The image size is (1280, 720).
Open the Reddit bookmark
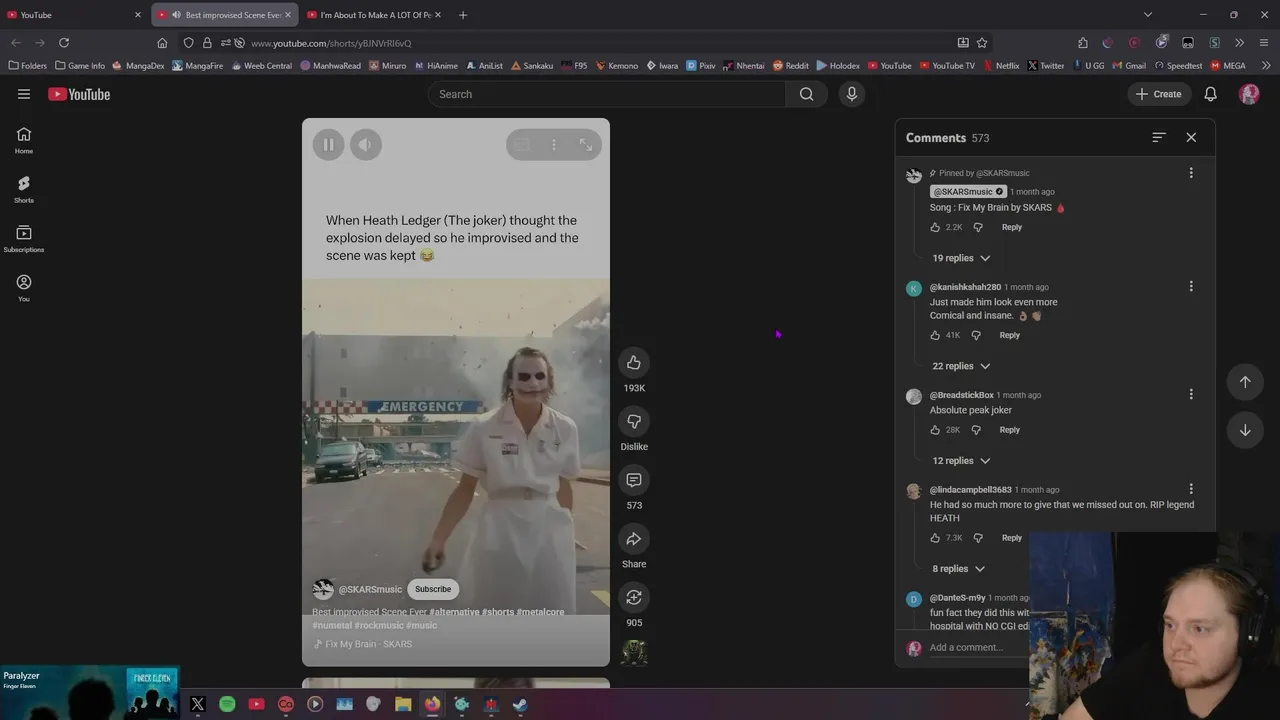790,66
